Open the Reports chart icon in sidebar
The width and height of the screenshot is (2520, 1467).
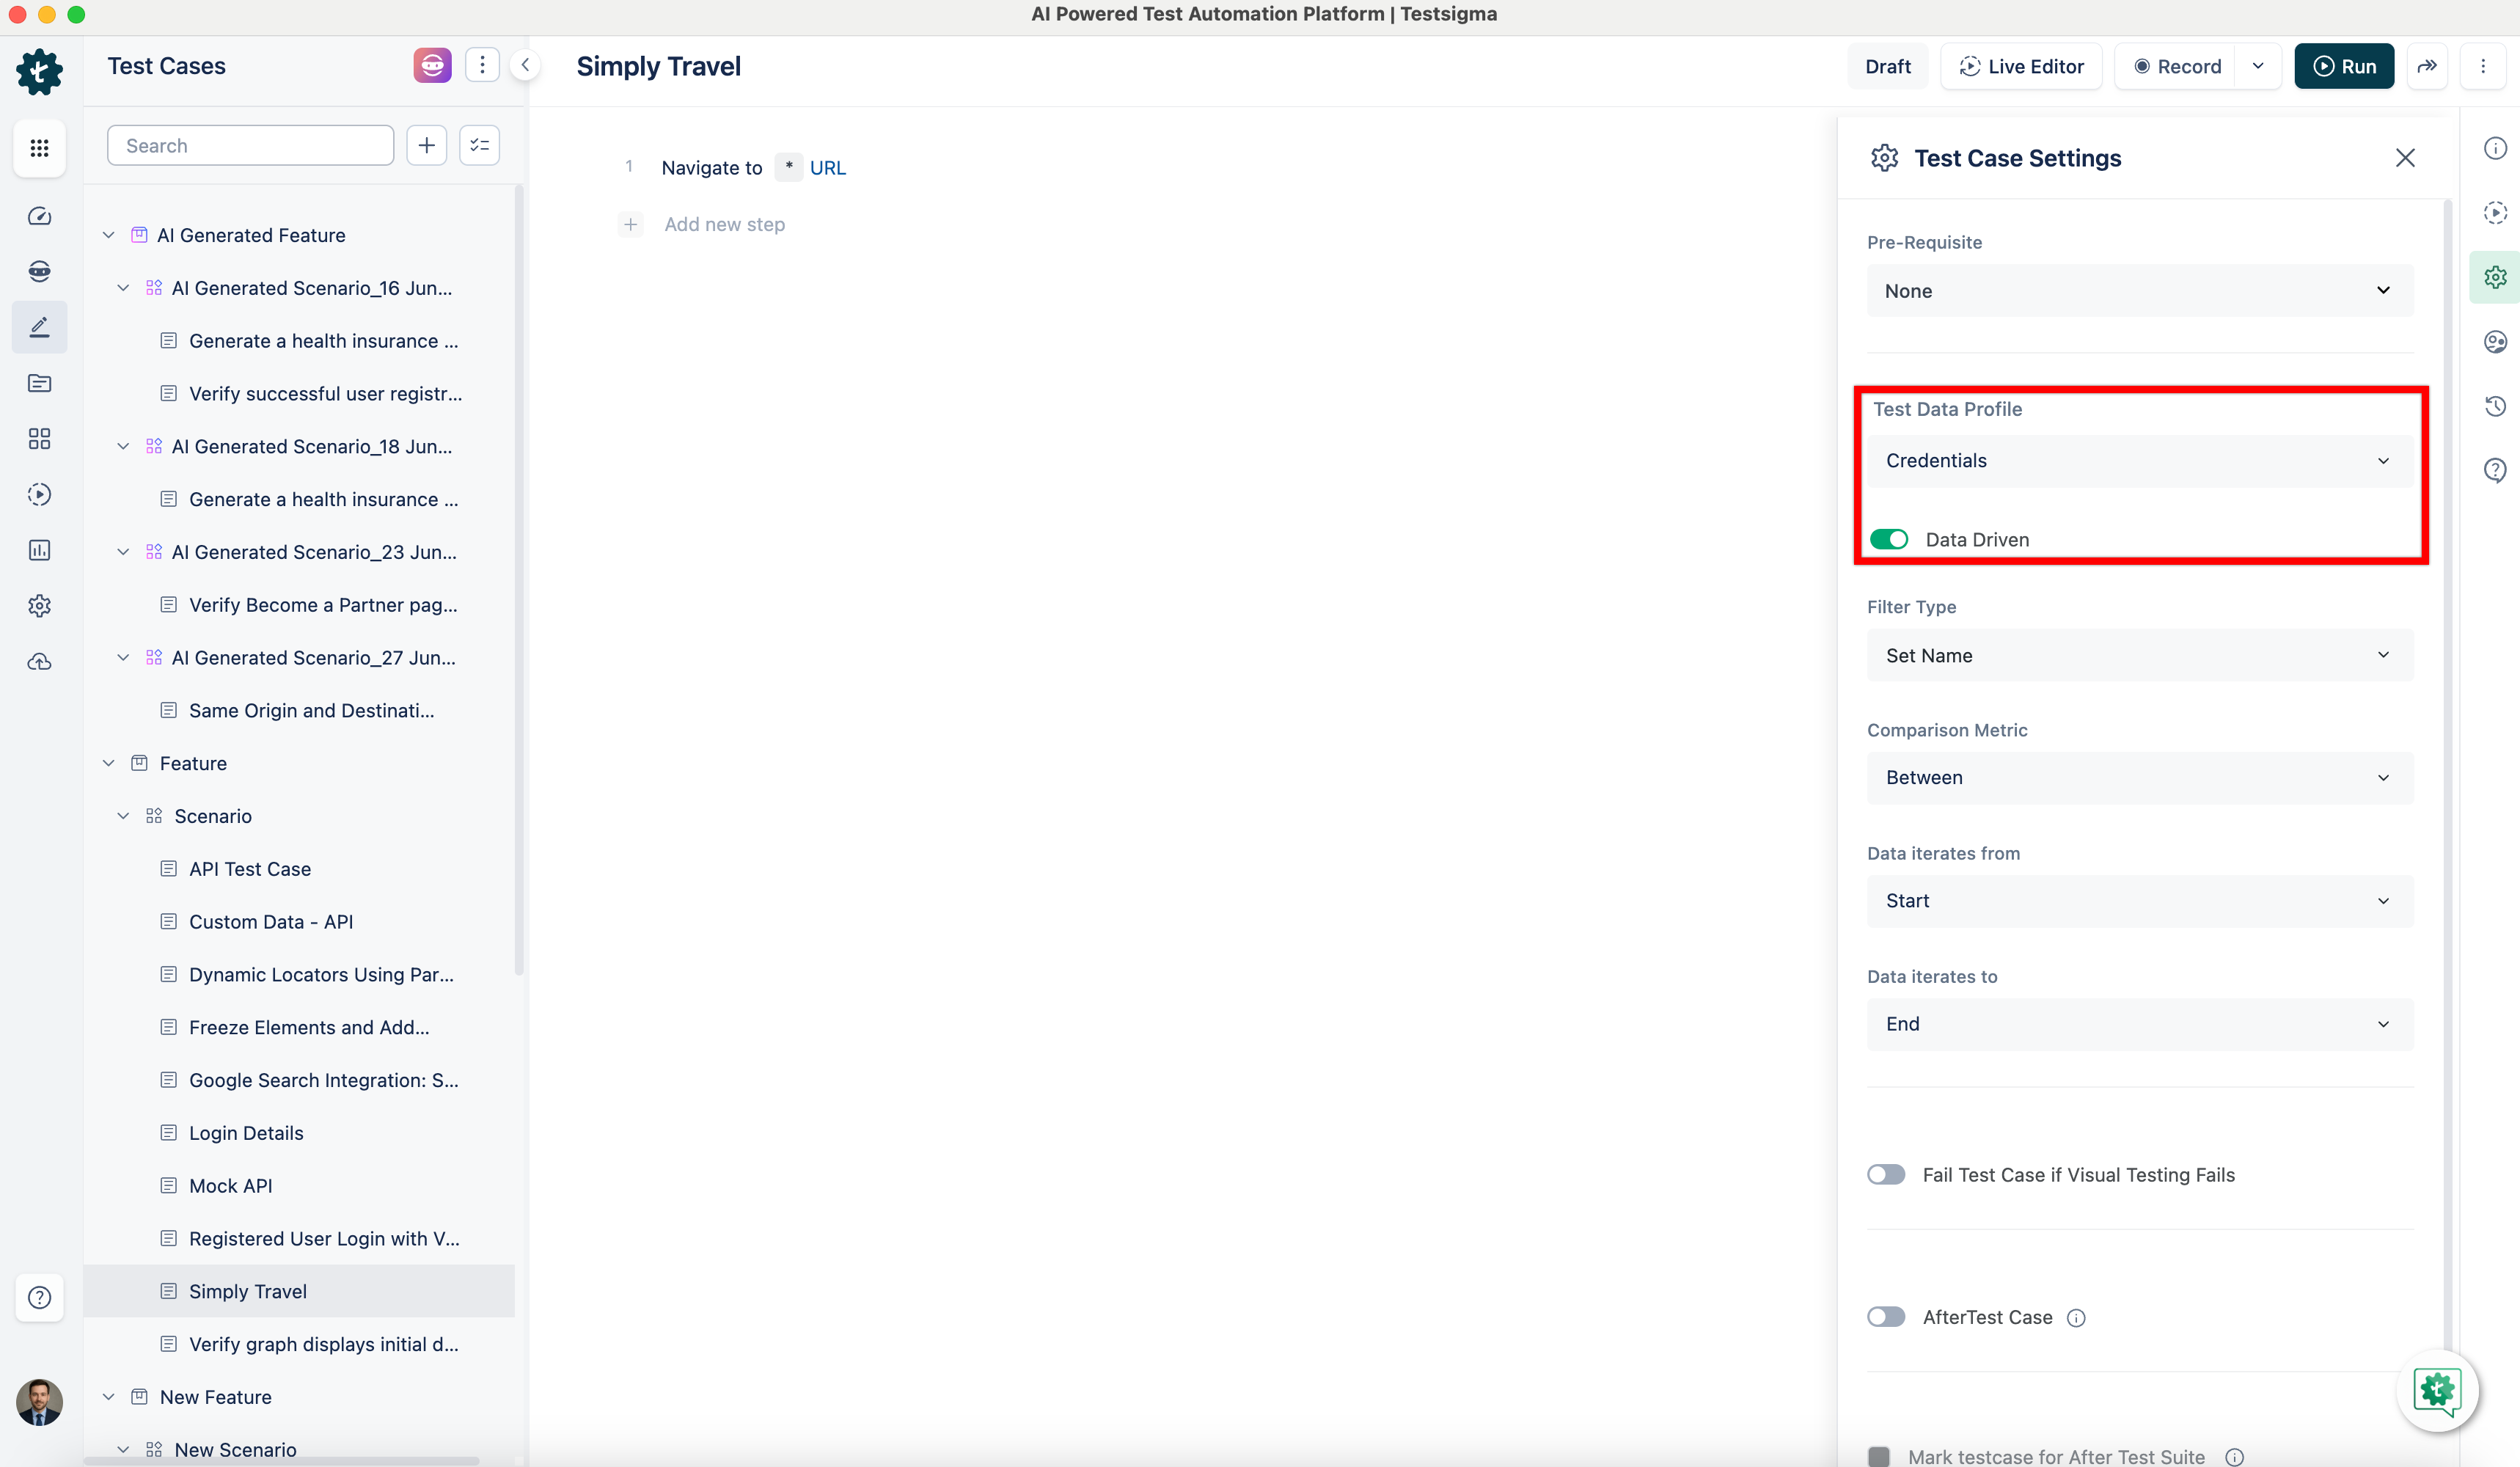39,550
